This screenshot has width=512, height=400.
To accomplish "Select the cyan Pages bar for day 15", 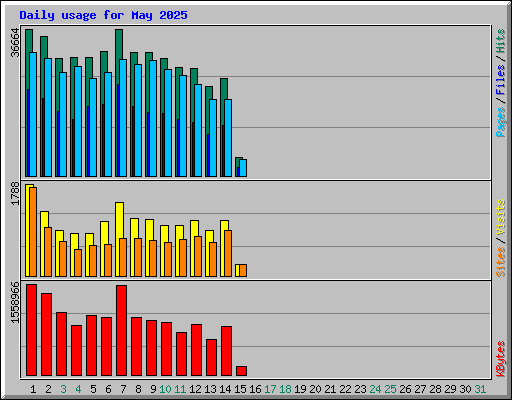I will [243, 168].
